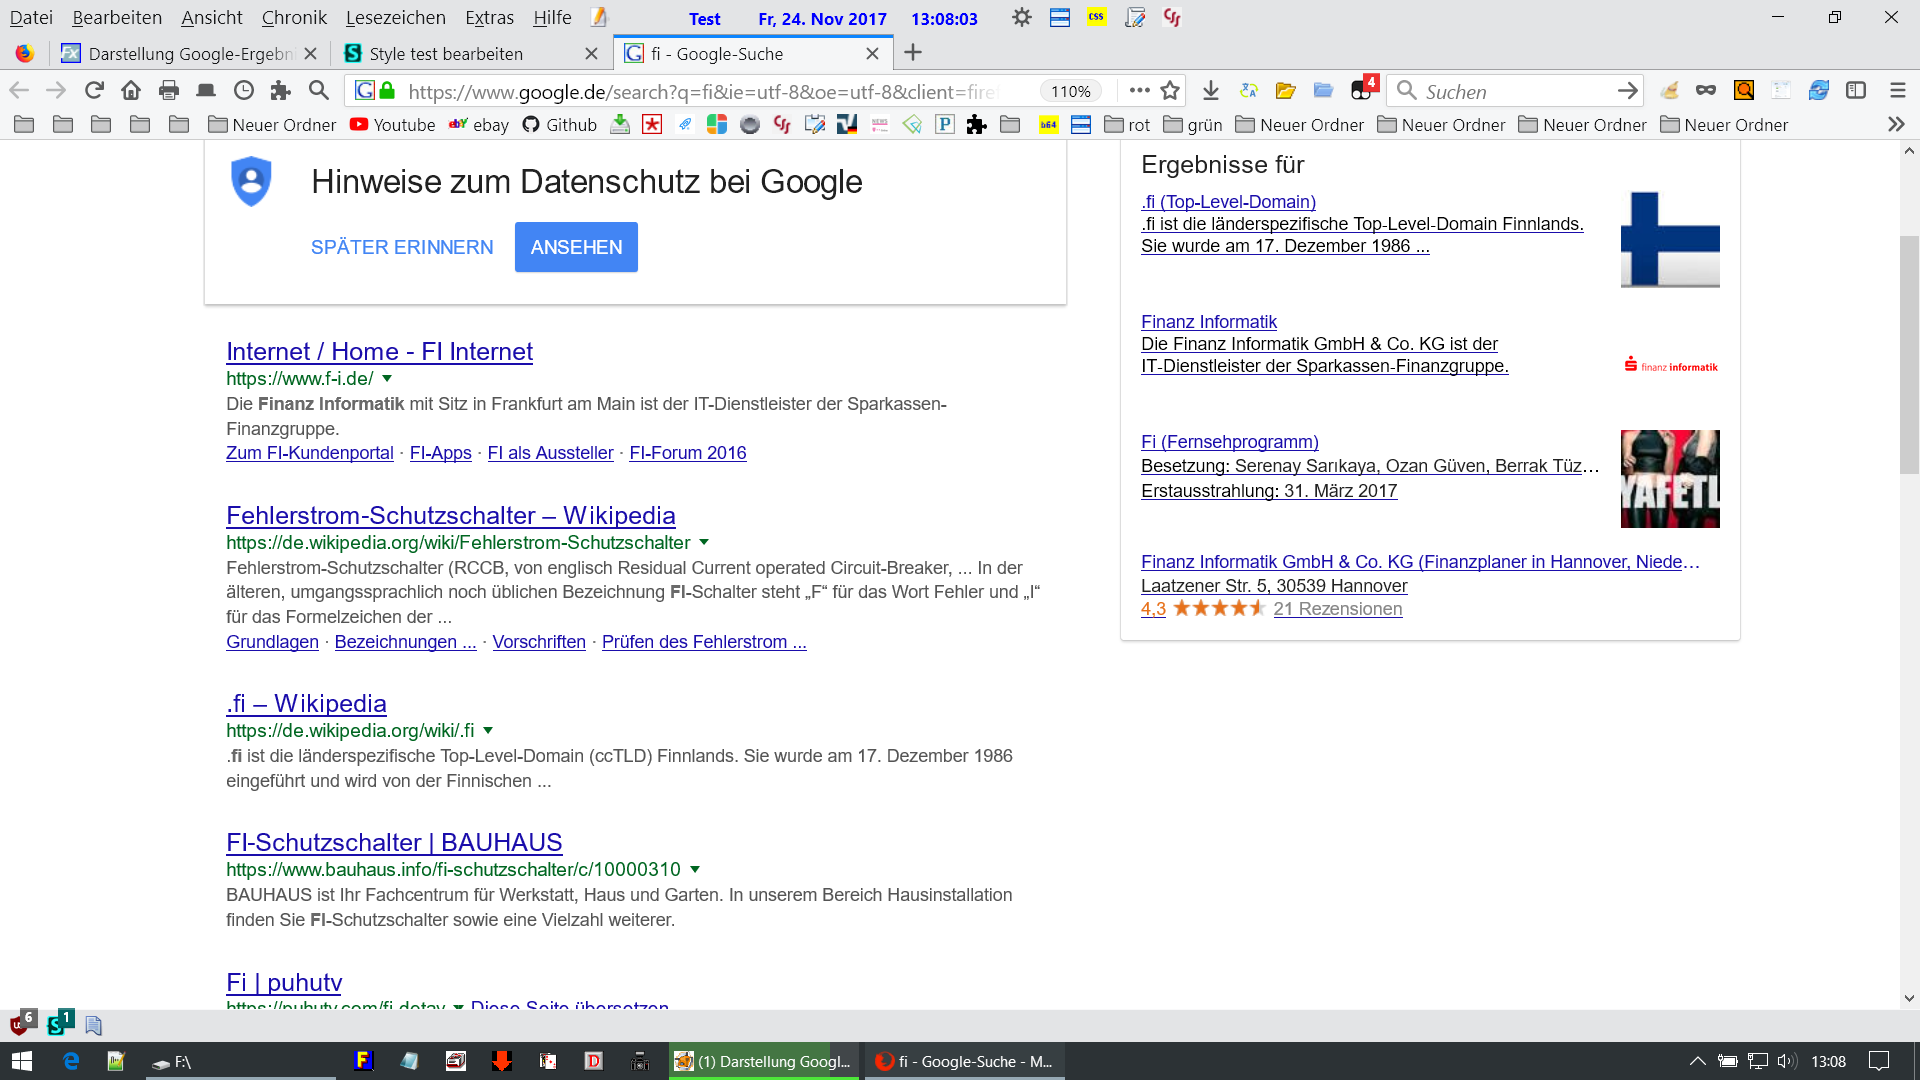Screen dimensions: 1920x1080
Task: Open the downloads arrow icon
Action: coord(1211,91)
